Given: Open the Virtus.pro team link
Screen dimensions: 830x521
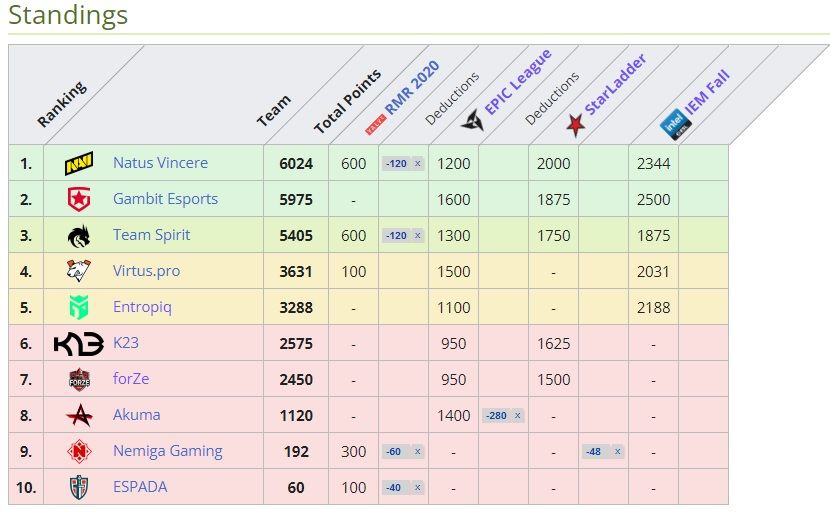Looking at the screenshot, I should [x=146, y=271].
